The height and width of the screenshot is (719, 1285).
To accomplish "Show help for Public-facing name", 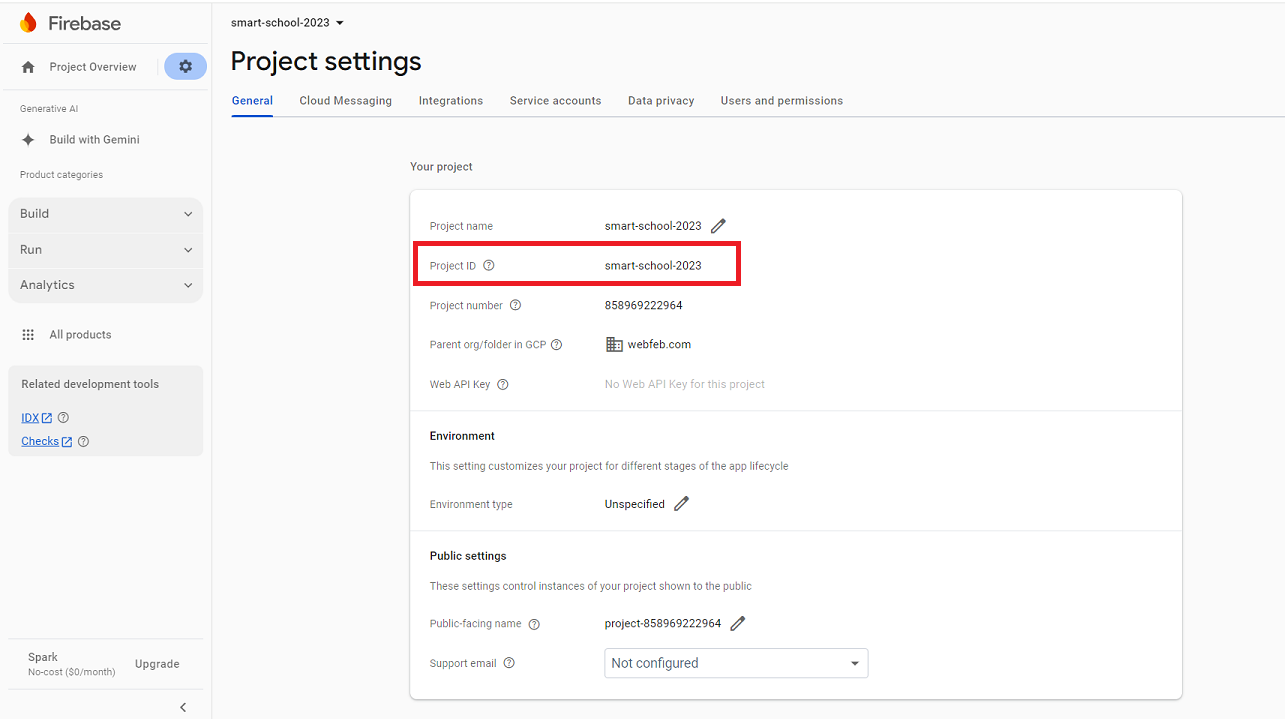I will (534, 624).
